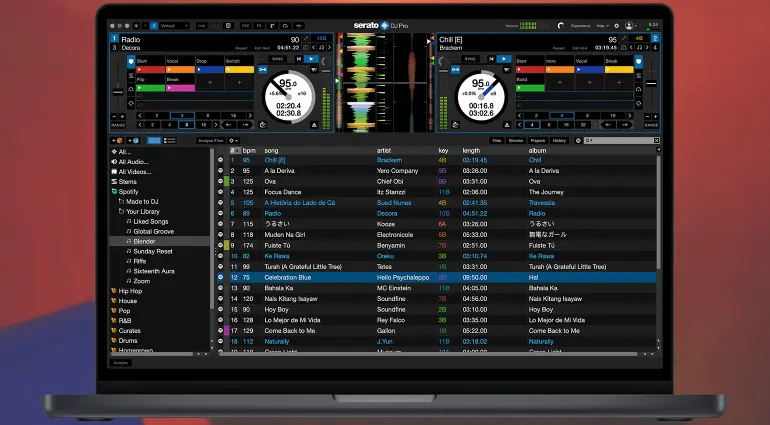The width and height of the screenshot is (770, 425).
Task: Click the Hip Hop crate icon
Action: click(x=114, y=290)
